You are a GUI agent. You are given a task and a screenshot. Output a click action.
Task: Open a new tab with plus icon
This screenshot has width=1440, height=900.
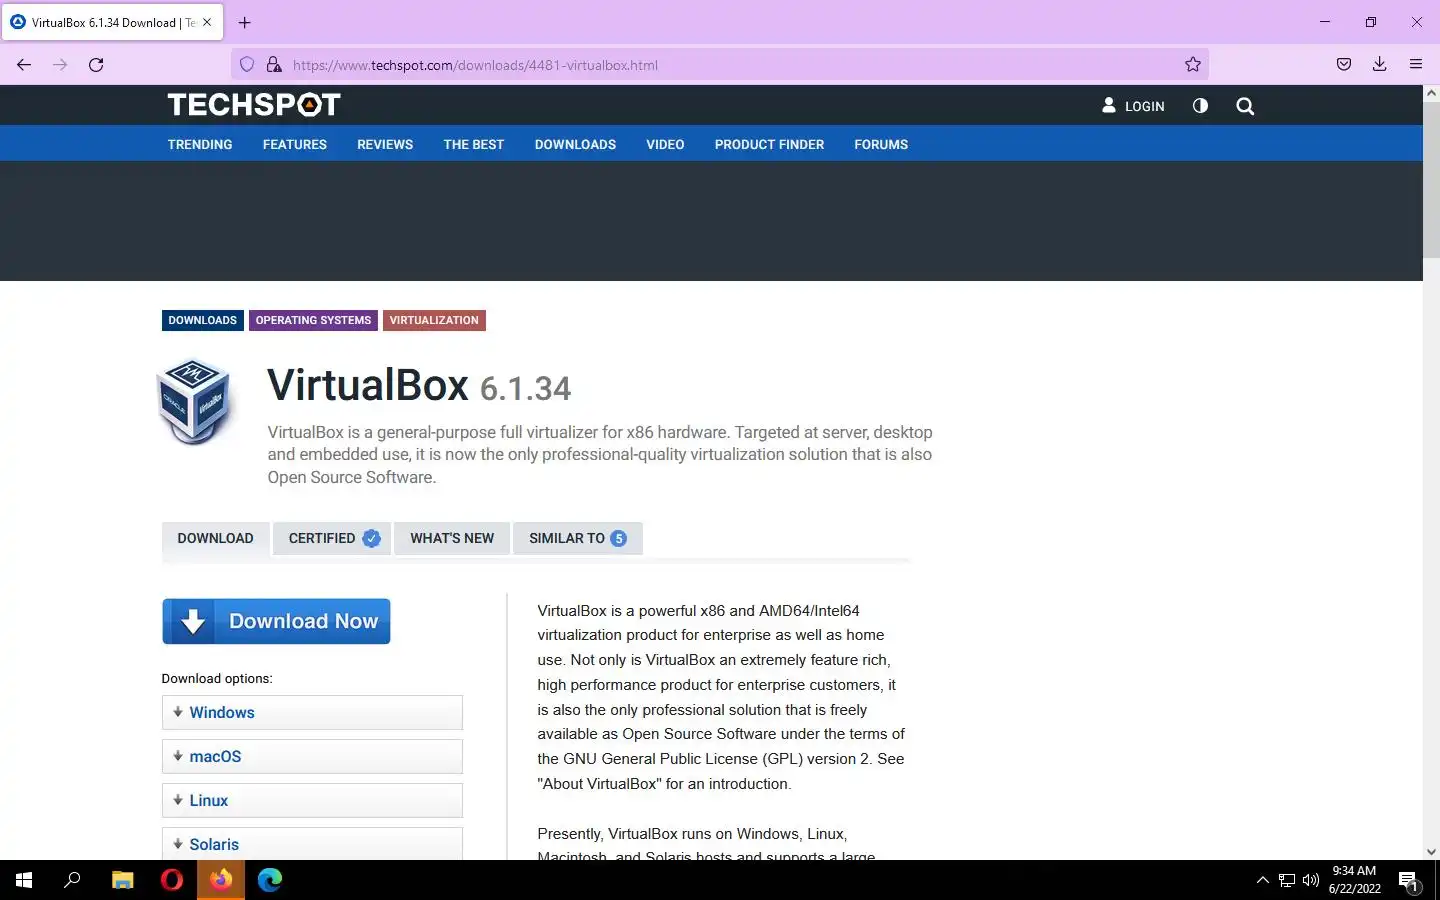pyautogui.click(x=245, y=22)
